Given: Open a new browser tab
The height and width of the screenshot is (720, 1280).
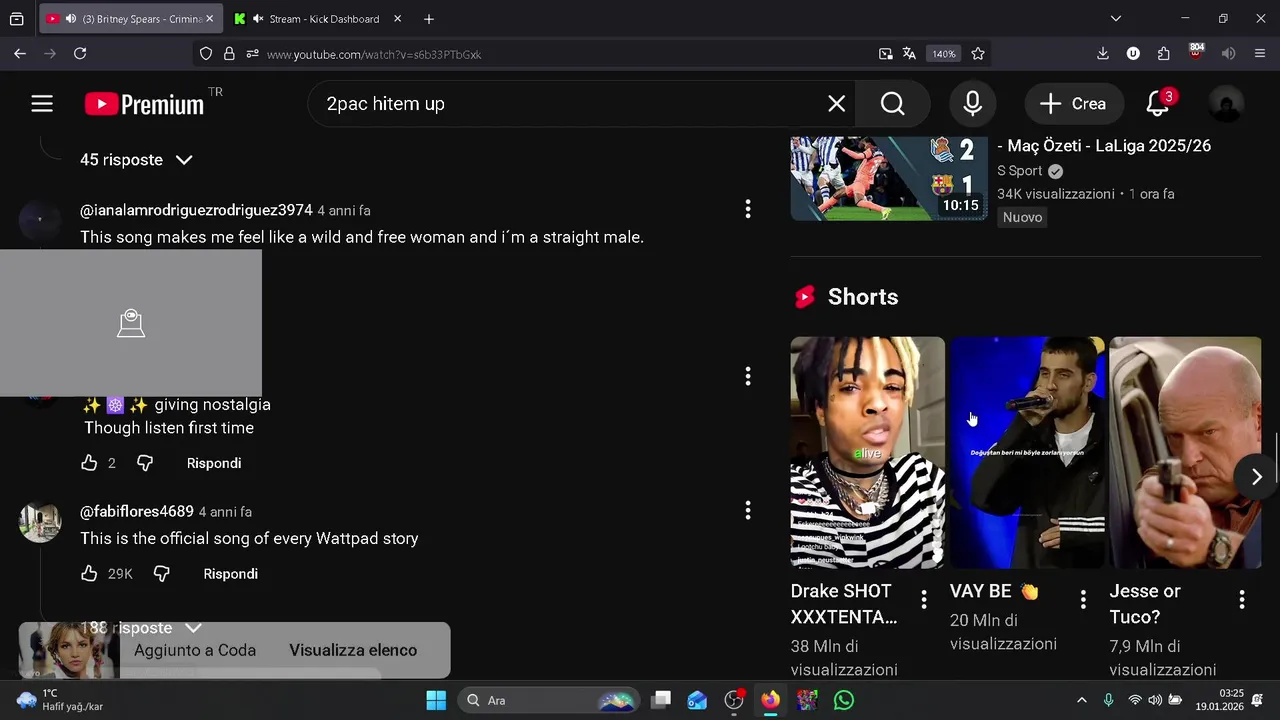Looking at the screenshot, I should [429, 19].
